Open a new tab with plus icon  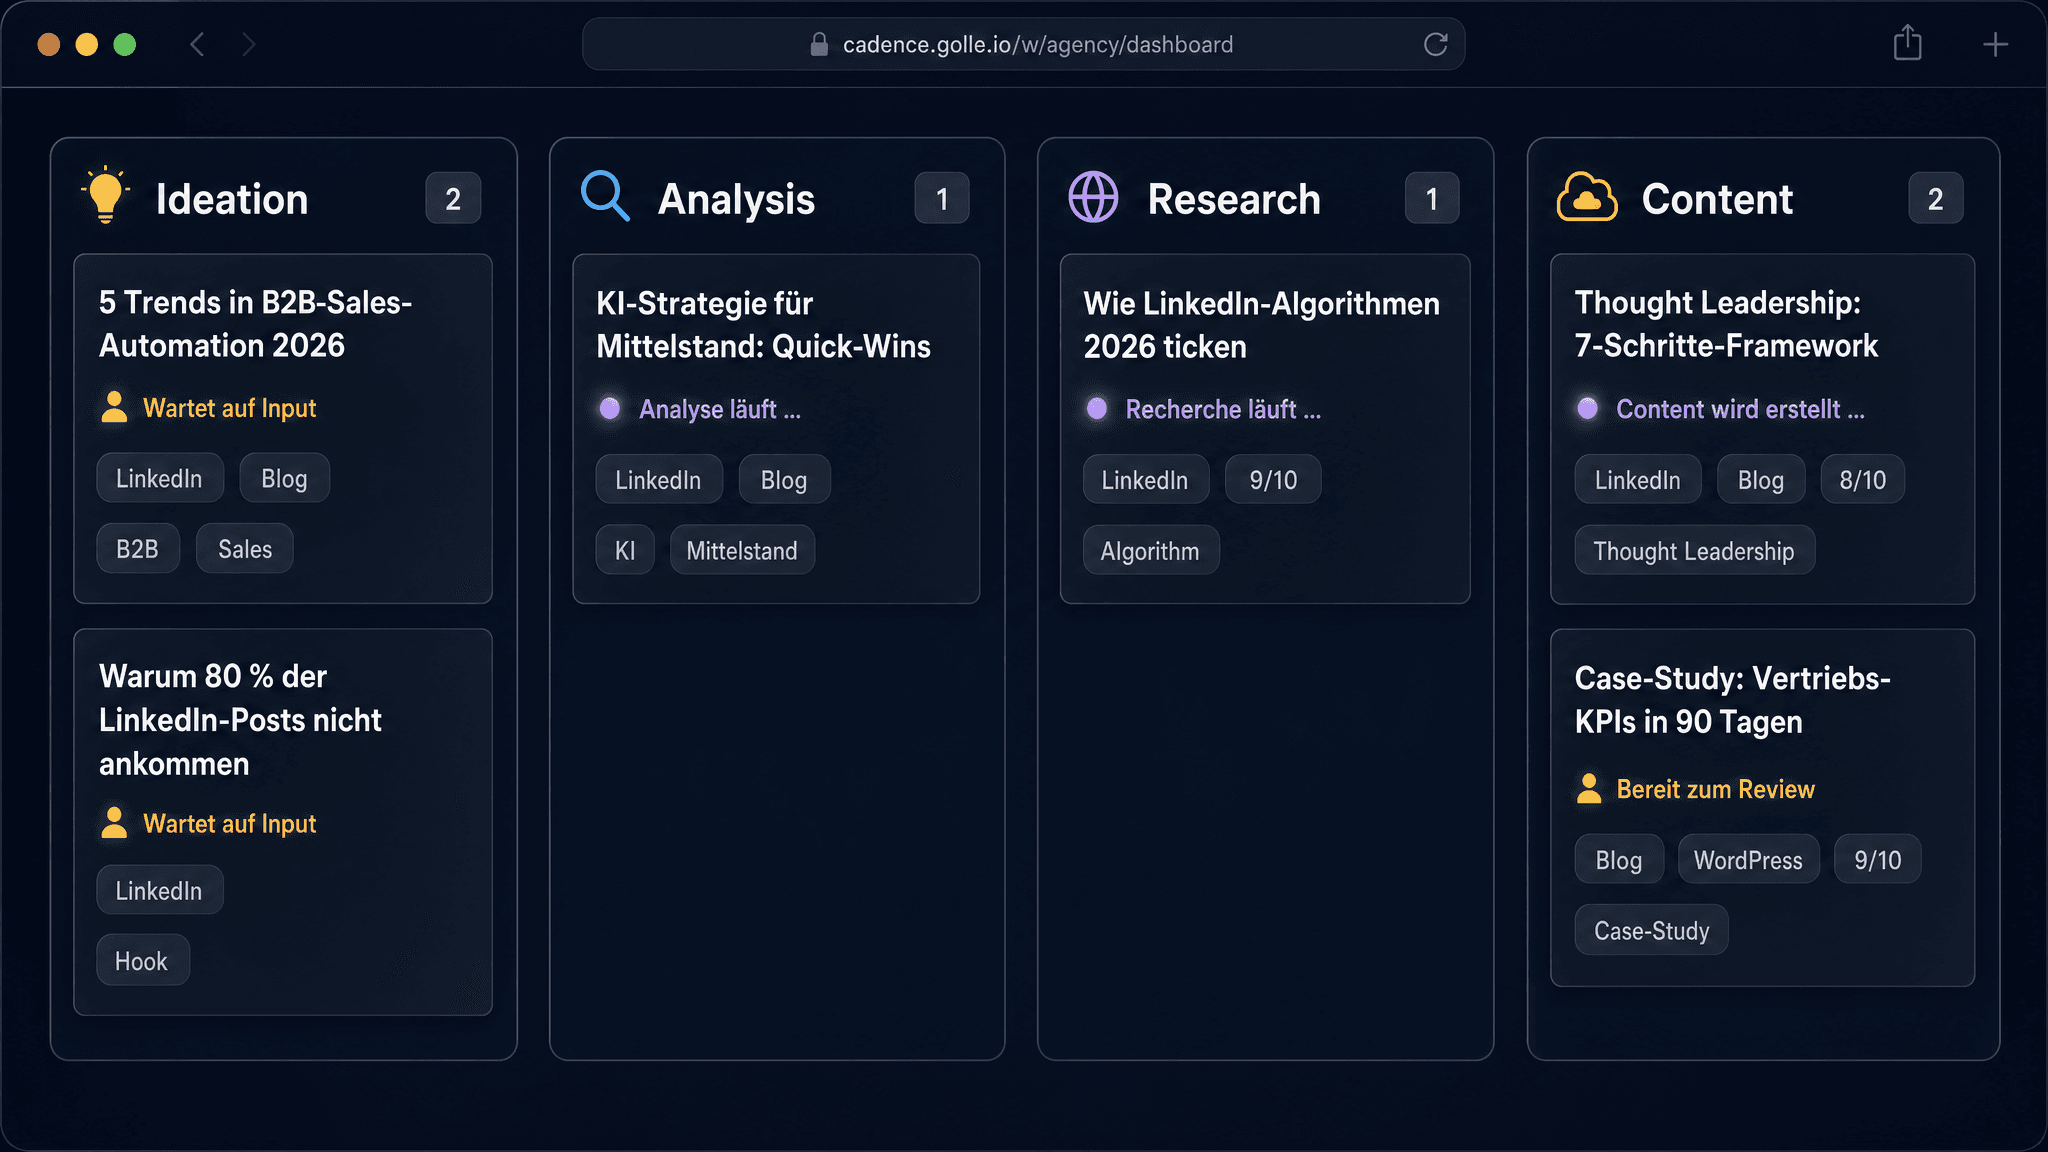1994,45
